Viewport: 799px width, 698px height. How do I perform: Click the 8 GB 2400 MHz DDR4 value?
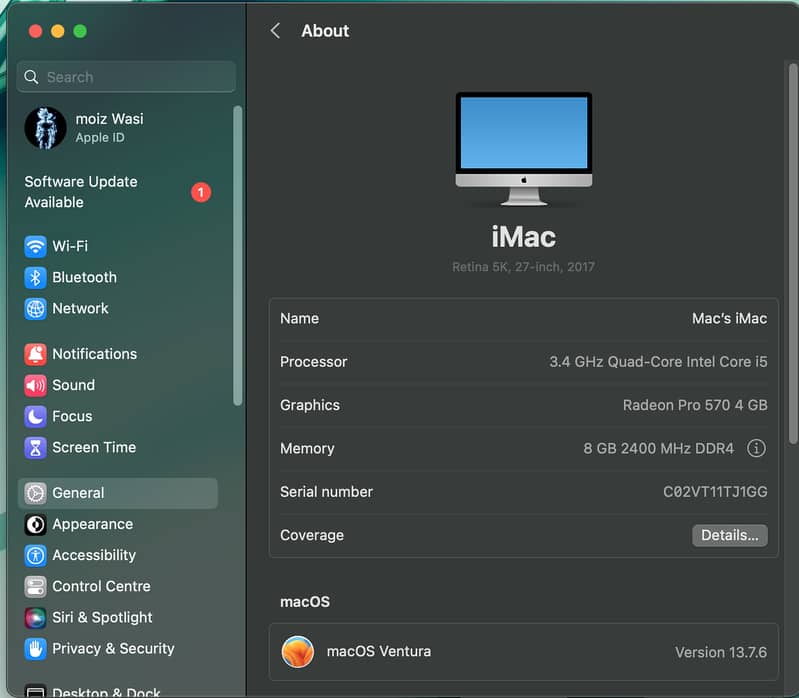click(x=658, y=448)
